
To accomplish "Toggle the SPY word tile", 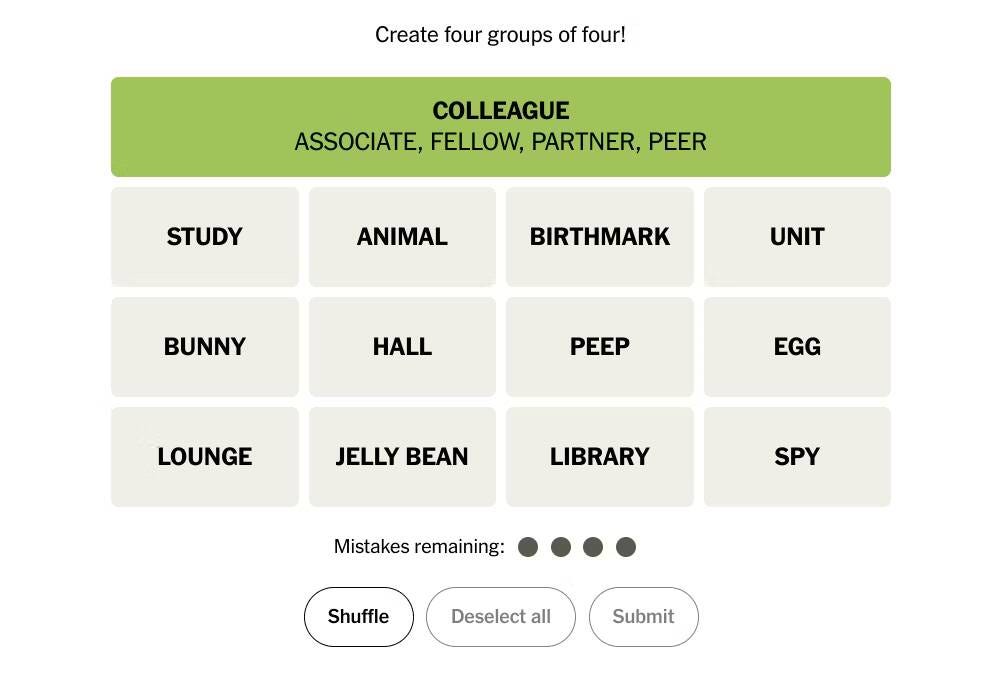I will (797, 457).
